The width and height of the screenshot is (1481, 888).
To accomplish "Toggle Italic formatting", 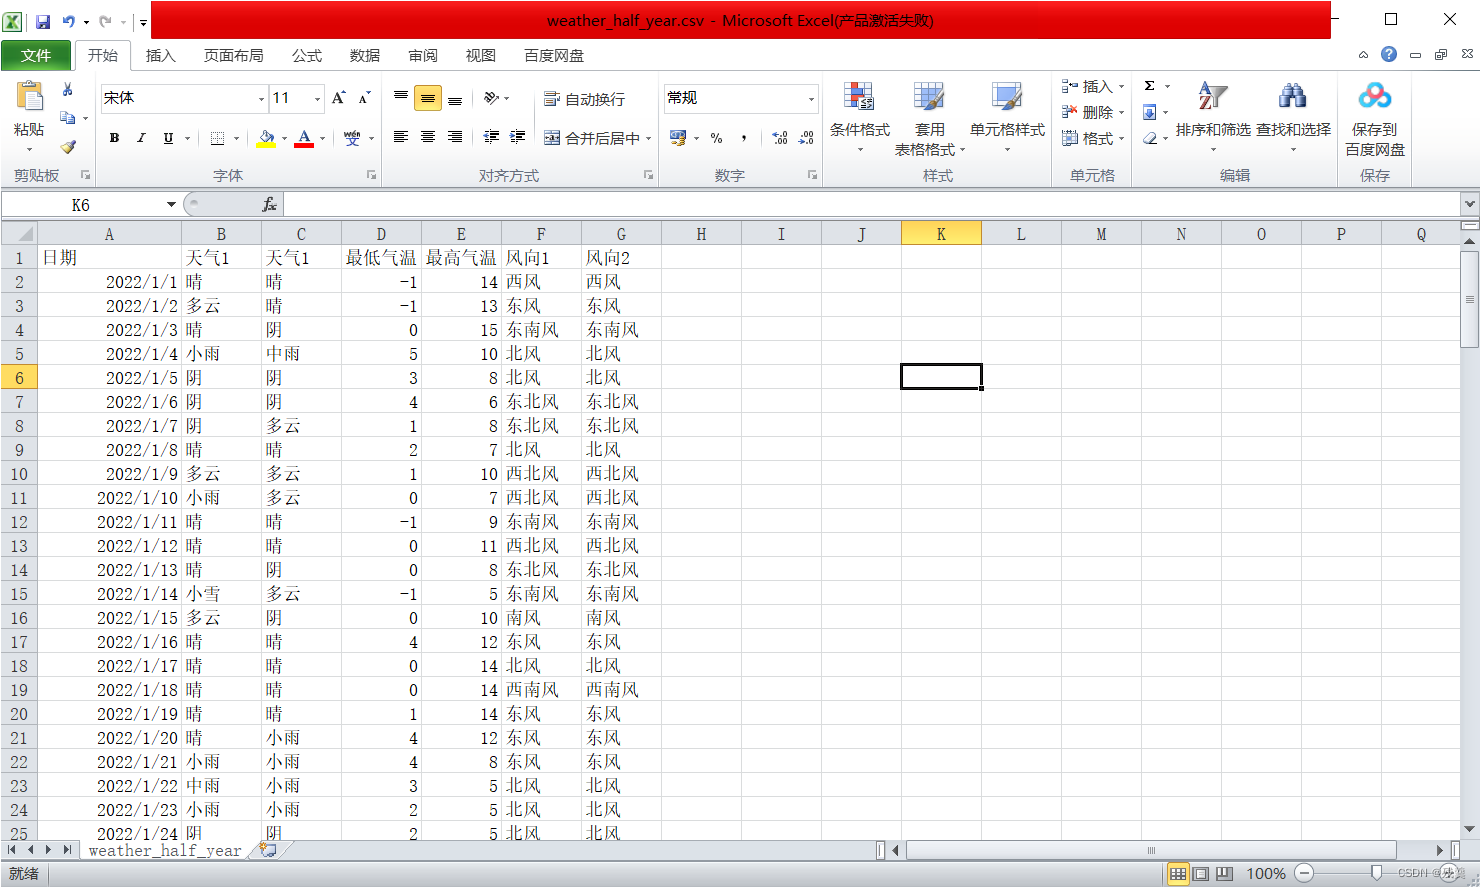I will tap(141, 138).
